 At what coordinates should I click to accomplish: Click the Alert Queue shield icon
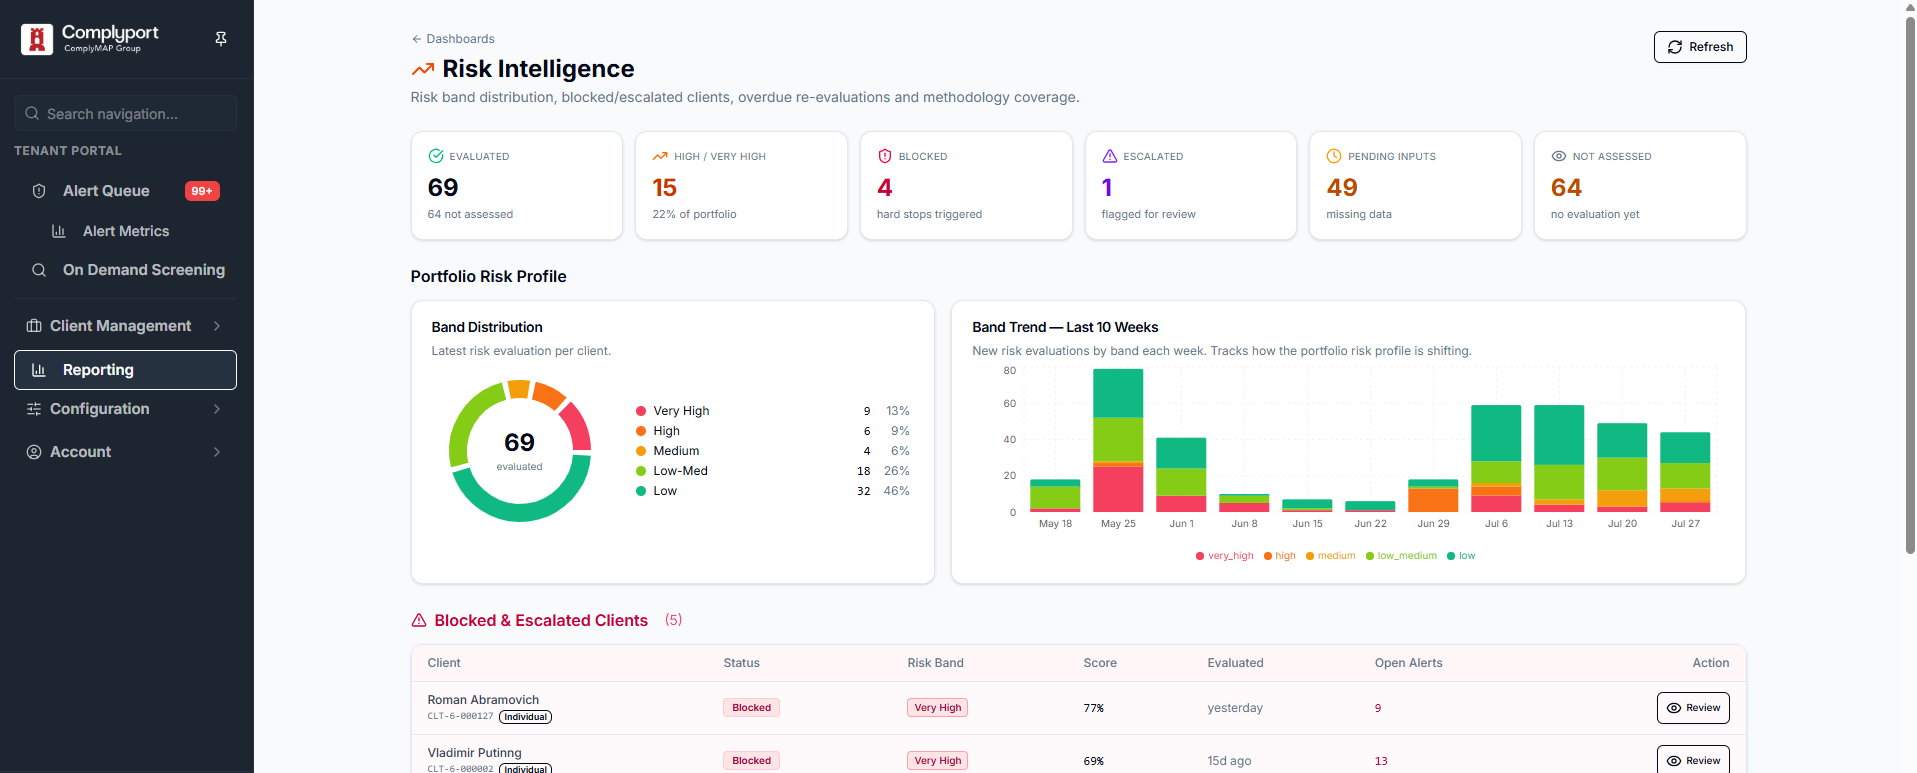click(39, 191)
